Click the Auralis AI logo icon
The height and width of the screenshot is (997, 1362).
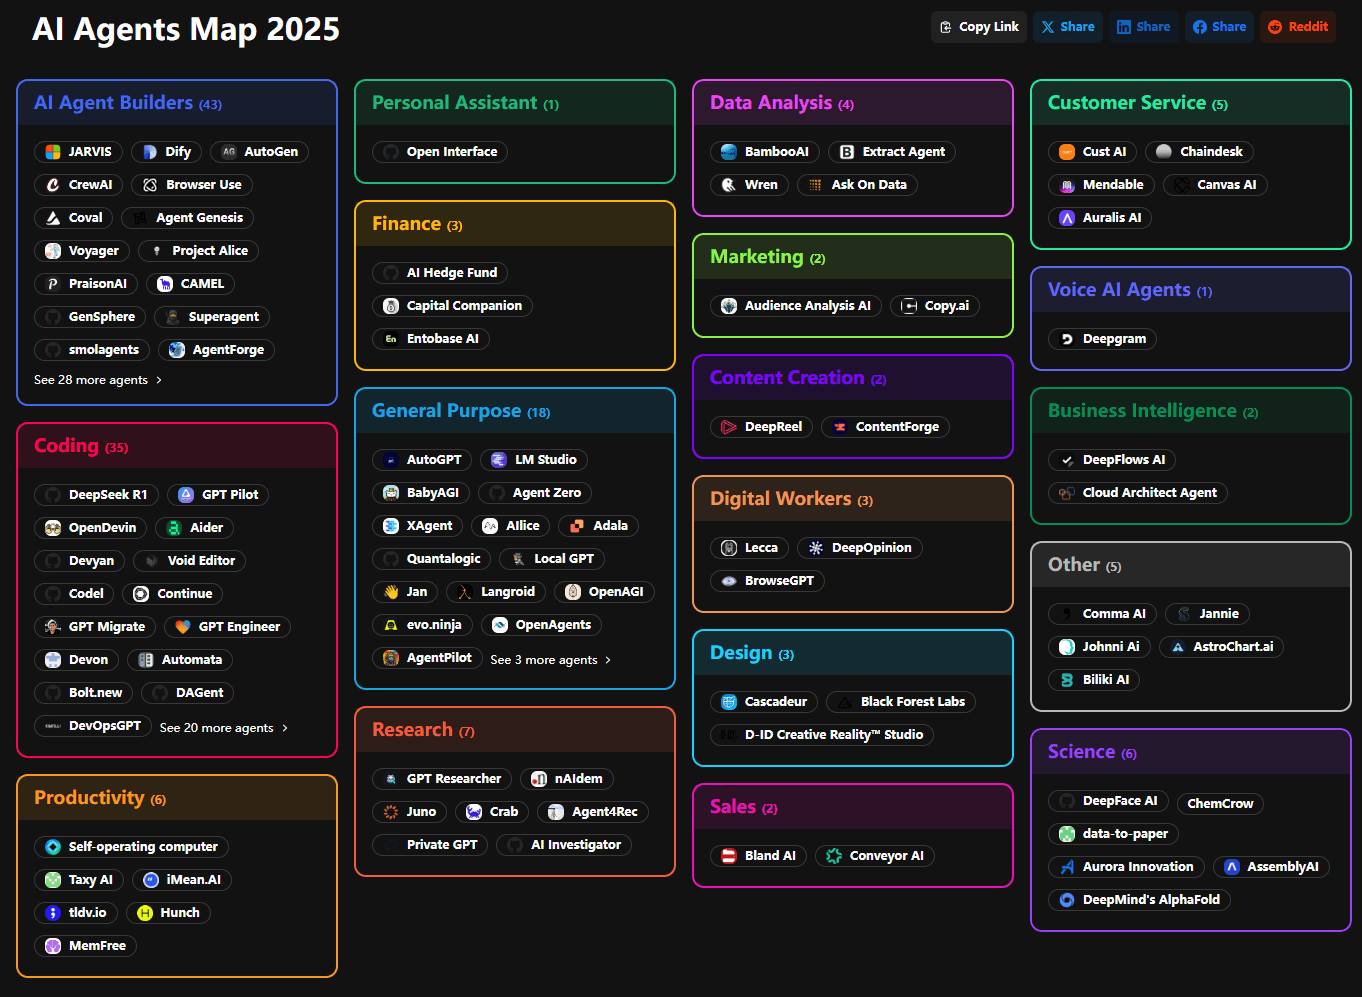(x=1067, y=218)
